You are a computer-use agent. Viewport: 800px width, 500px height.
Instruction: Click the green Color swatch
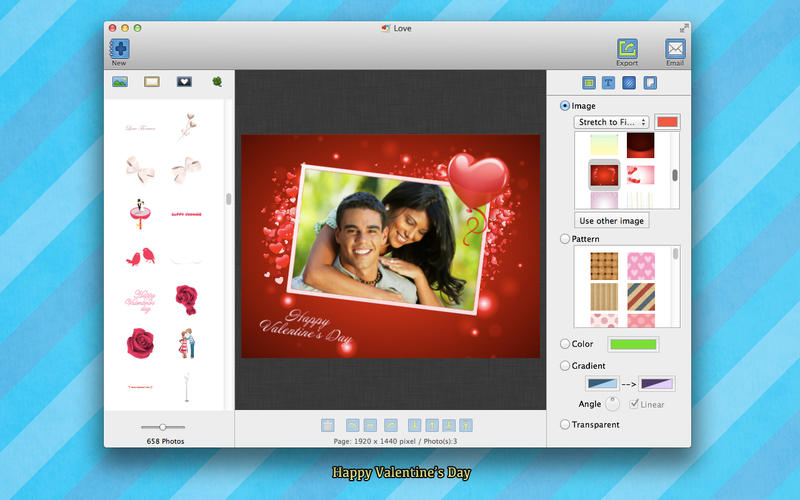tap(632, 344)
